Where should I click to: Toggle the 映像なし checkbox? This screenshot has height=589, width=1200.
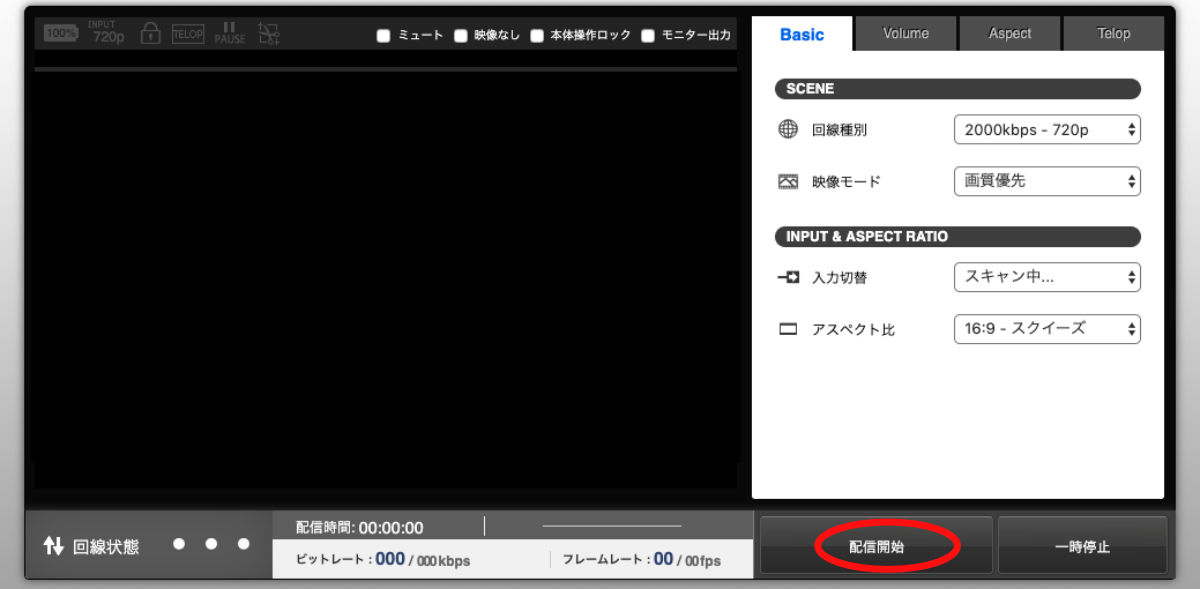(461, 36)
